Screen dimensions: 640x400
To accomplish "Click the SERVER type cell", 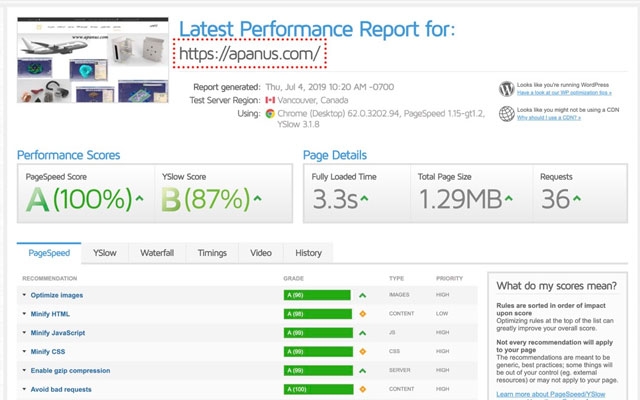I will (400, 370).
